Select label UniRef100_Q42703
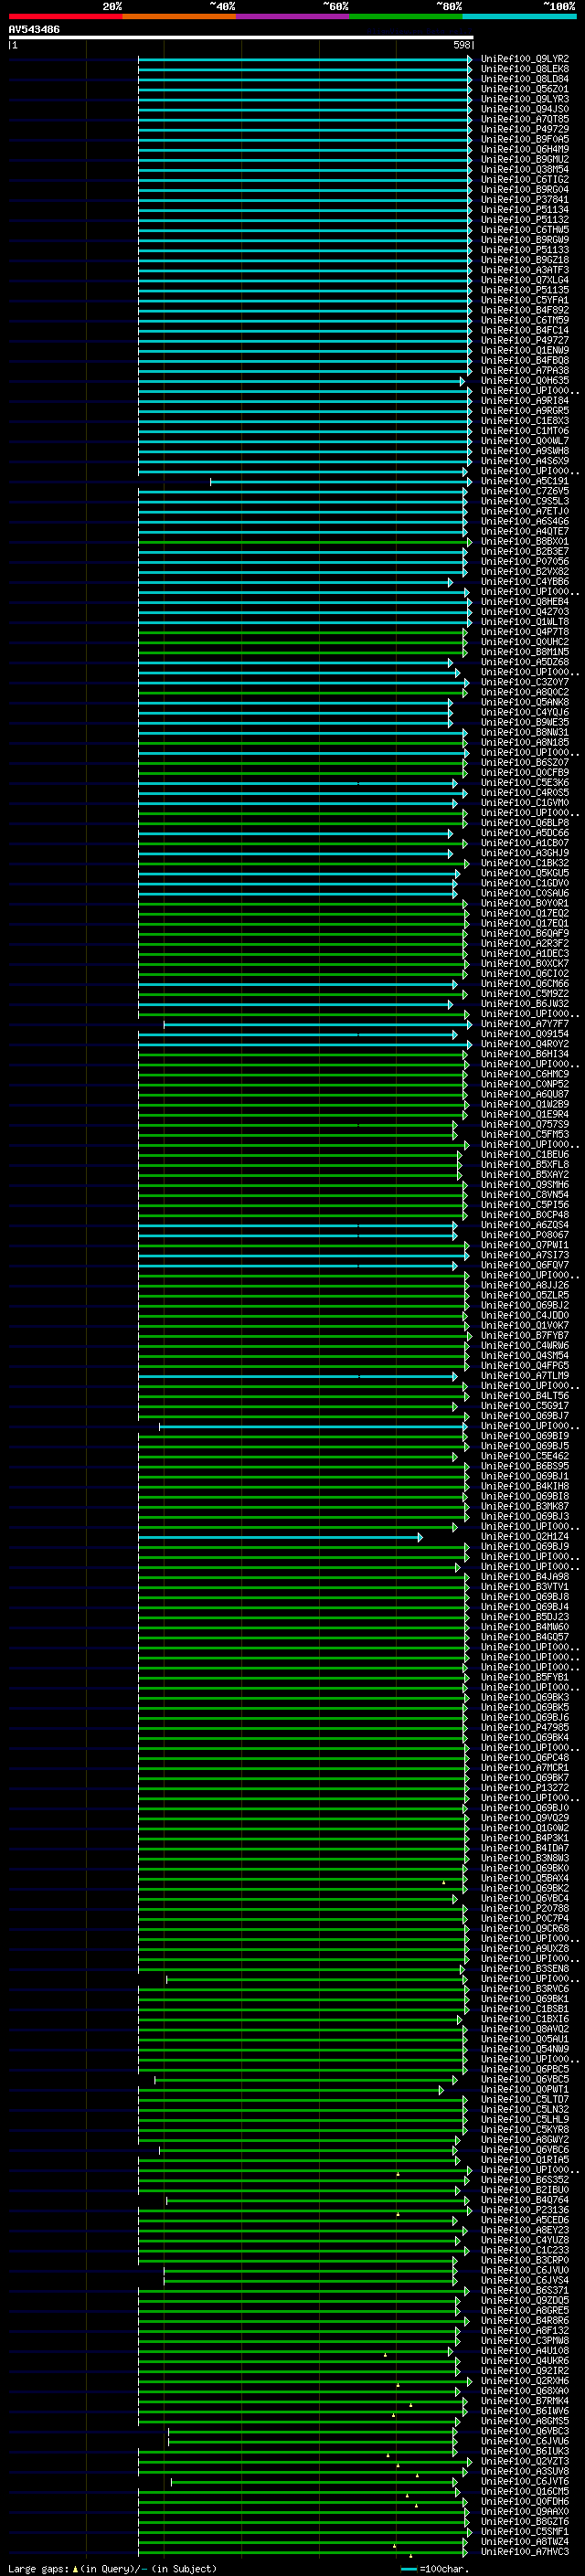 (525, 613)
